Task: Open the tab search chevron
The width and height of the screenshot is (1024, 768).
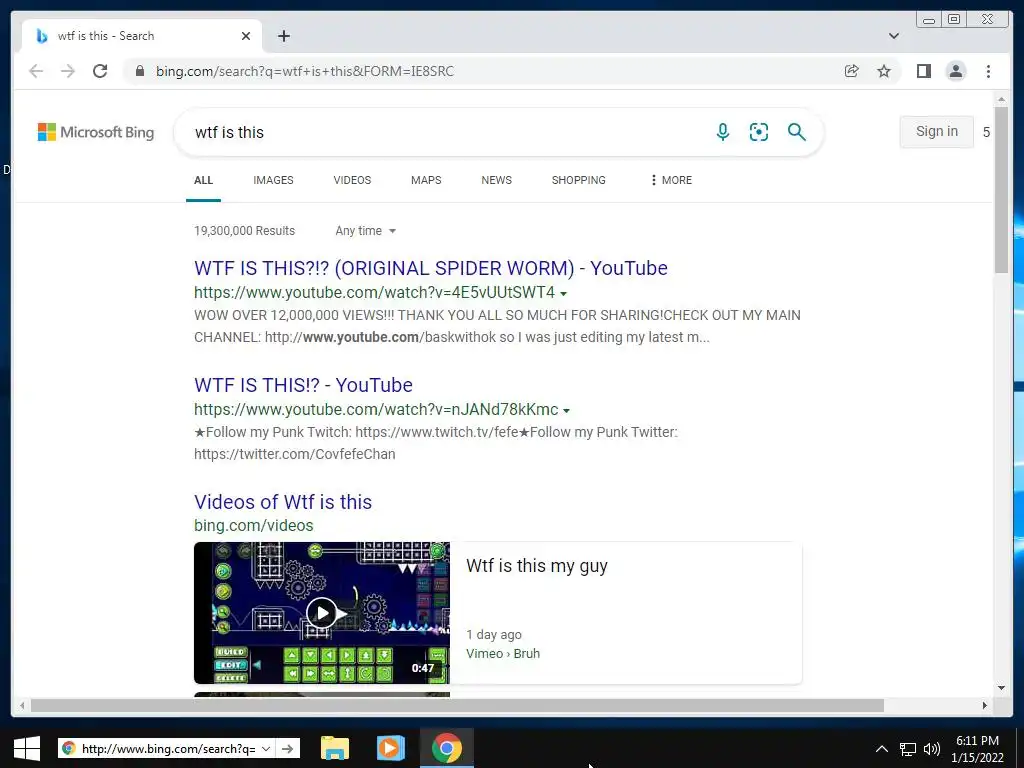Action: pos(894,36)
